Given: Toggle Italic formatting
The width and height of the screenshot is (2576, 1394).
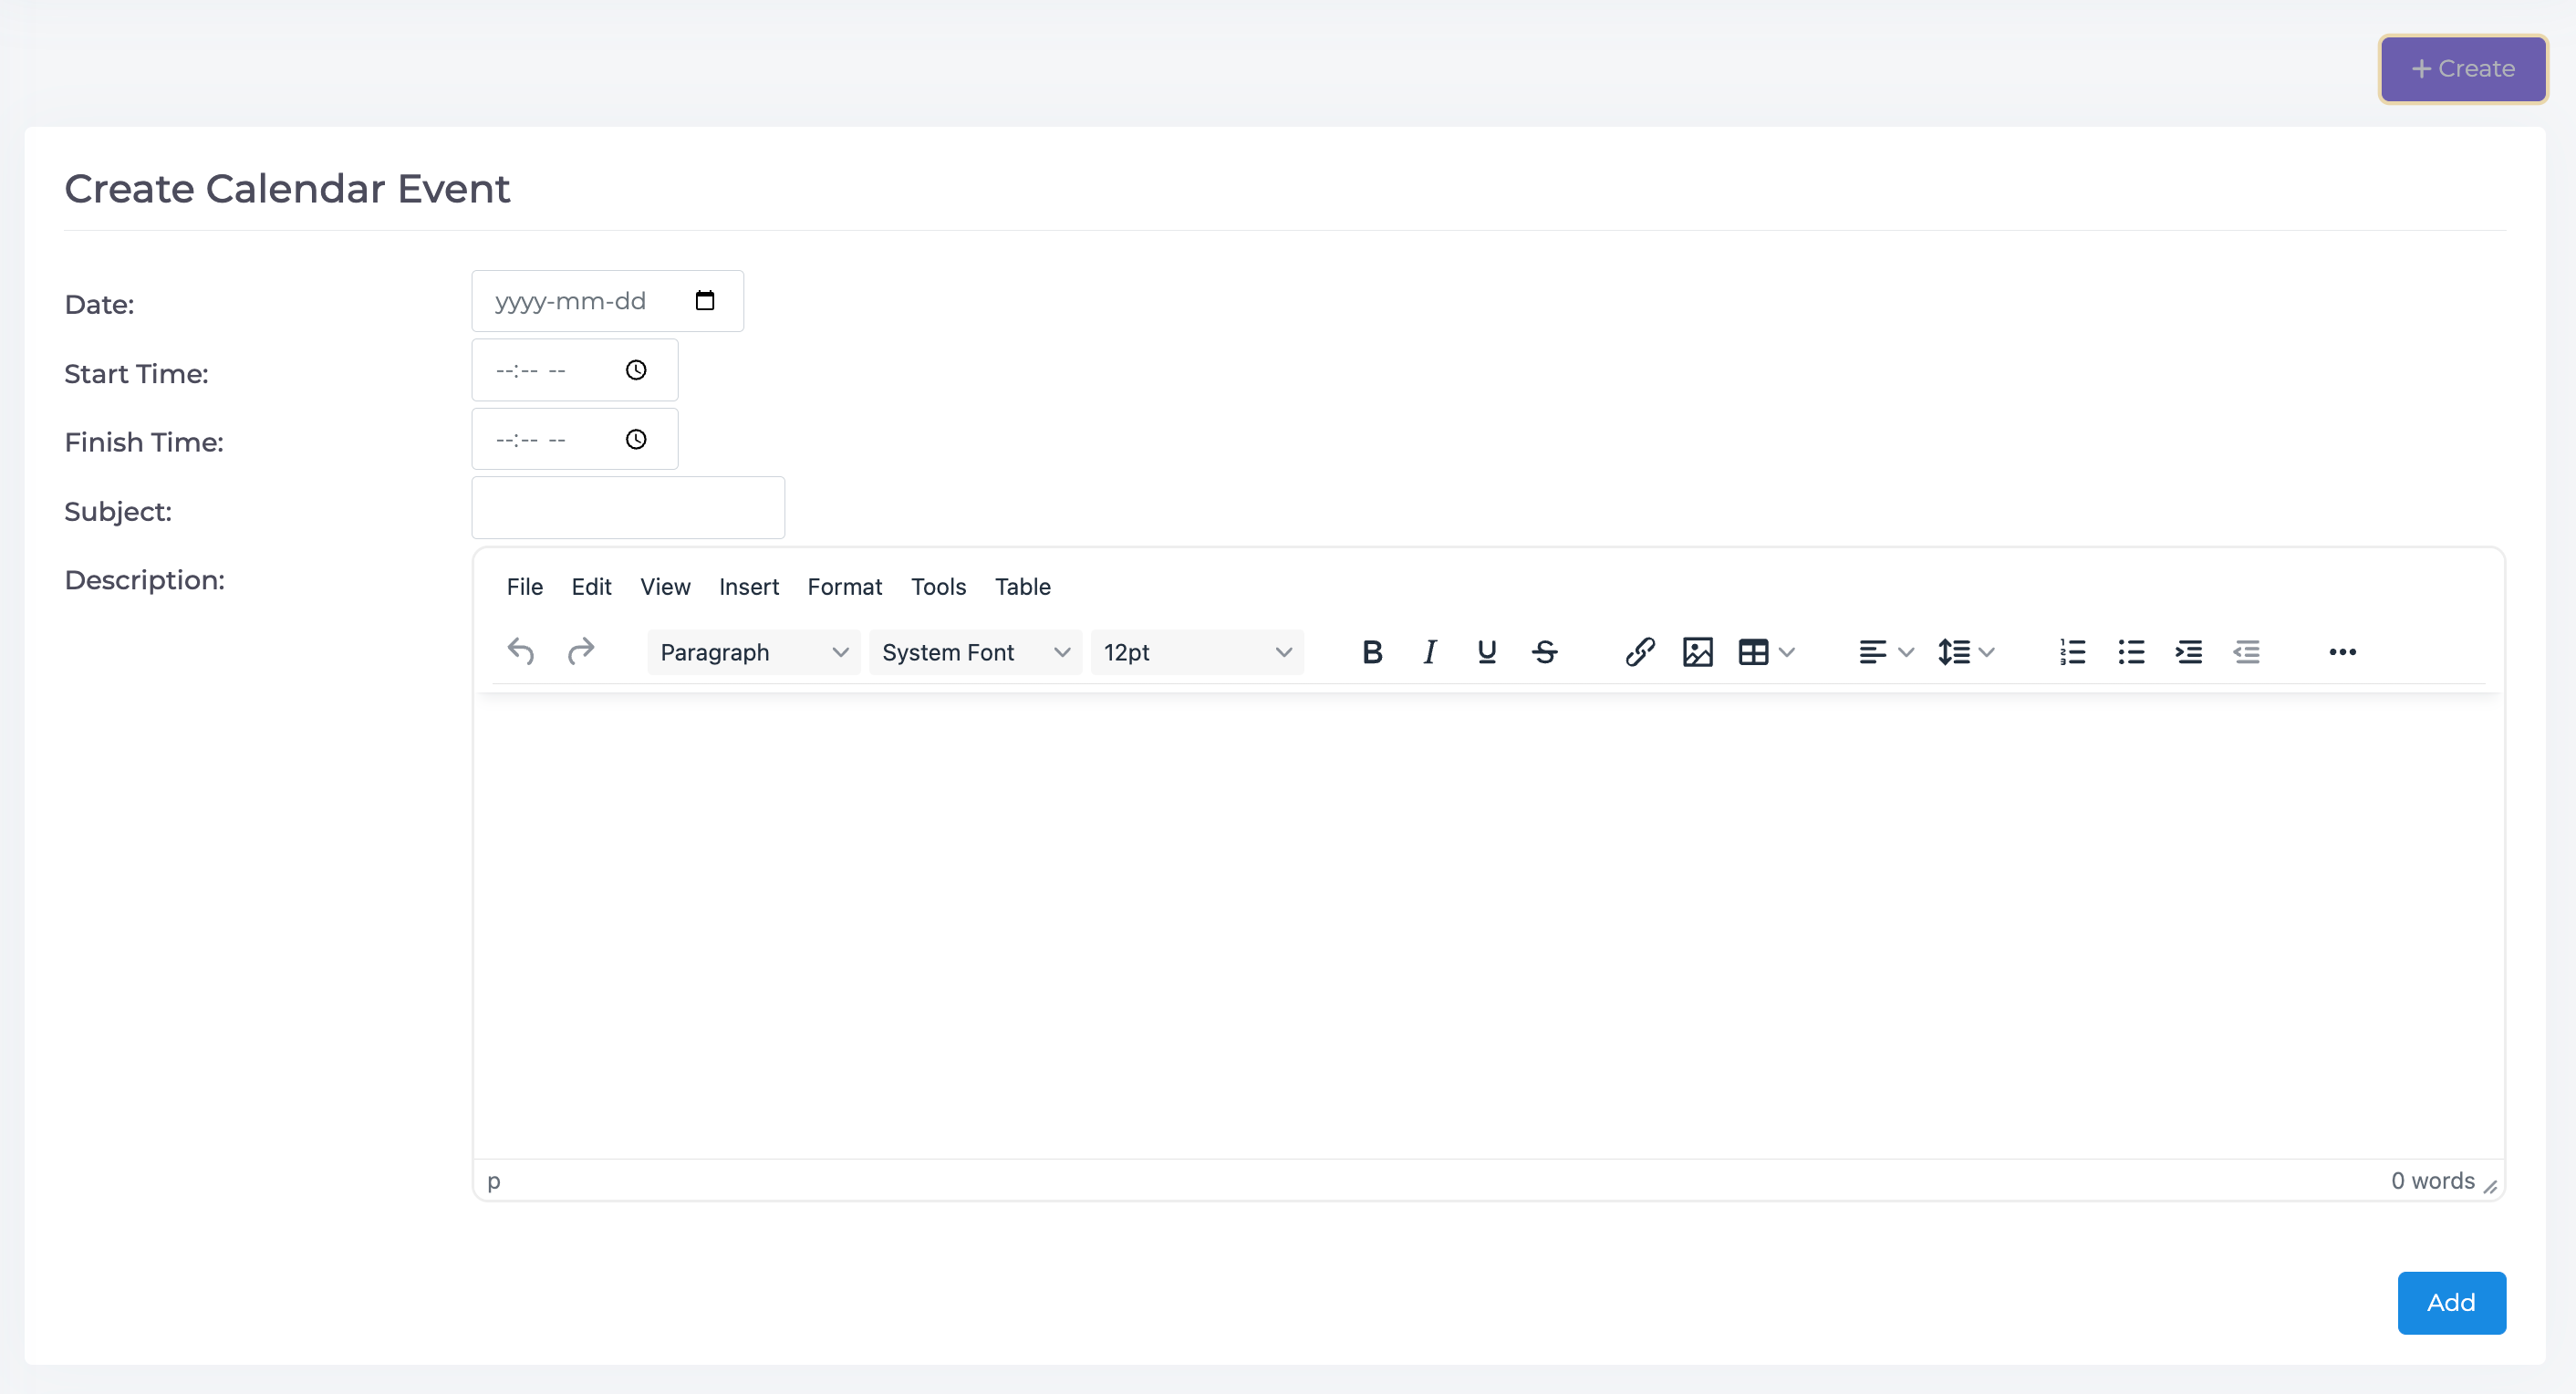Looking at the screenshot, I should click(x=1430, y=652).
